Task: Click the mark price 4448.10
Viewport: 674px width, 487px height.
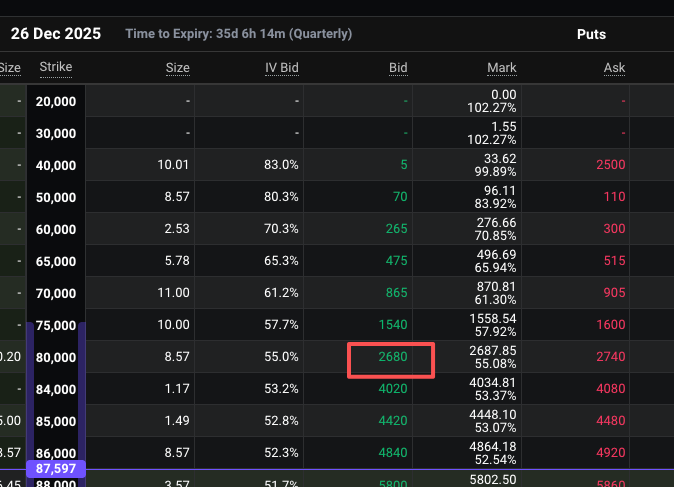Action: click(493, 414)
